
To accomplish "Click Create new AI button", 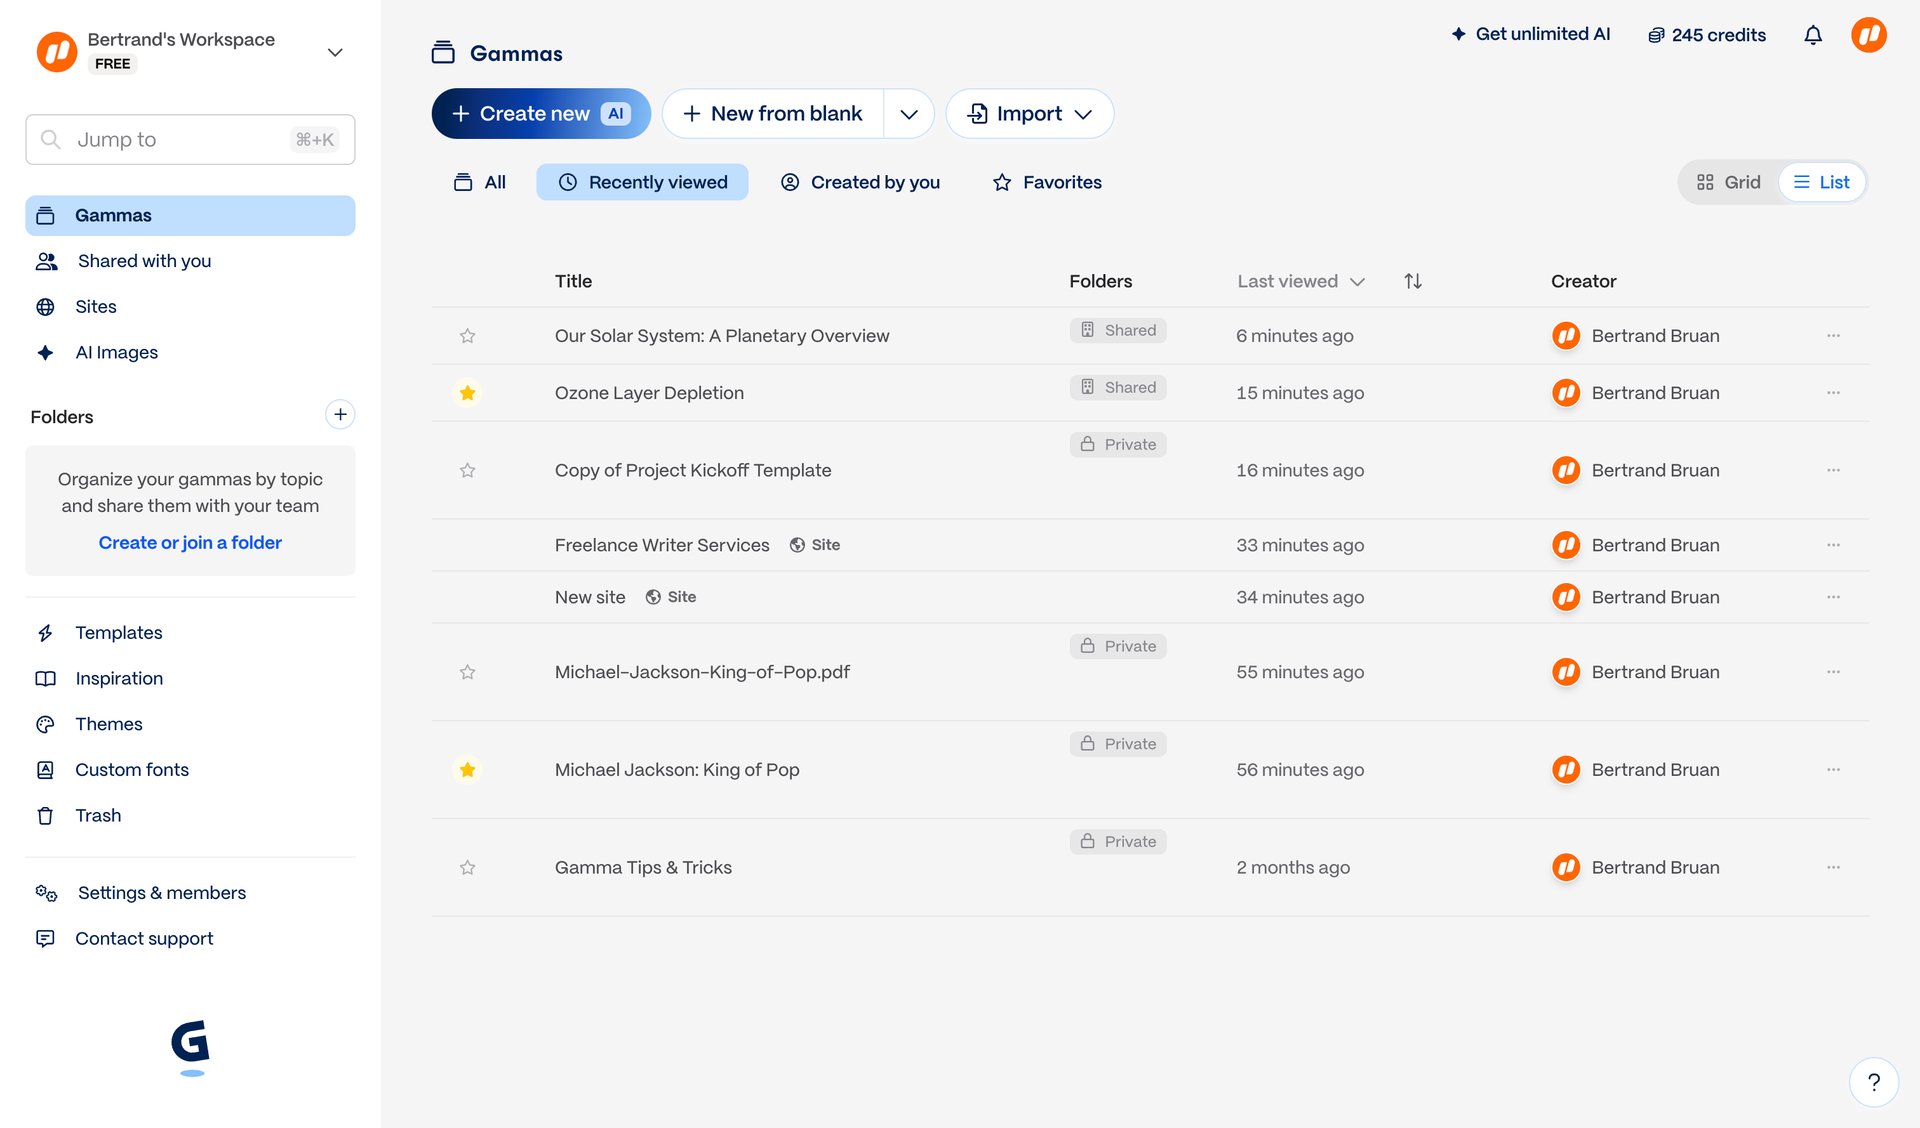I will pyautogui.click(x=540, y=114).
